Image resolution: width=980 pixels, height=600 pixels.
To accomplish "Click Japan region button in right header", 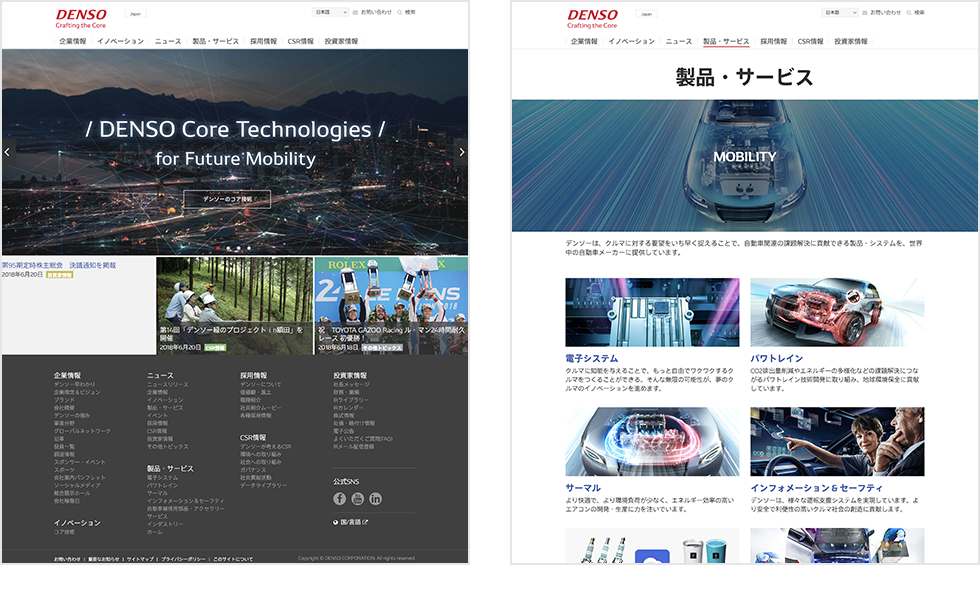I will (646, 13).
